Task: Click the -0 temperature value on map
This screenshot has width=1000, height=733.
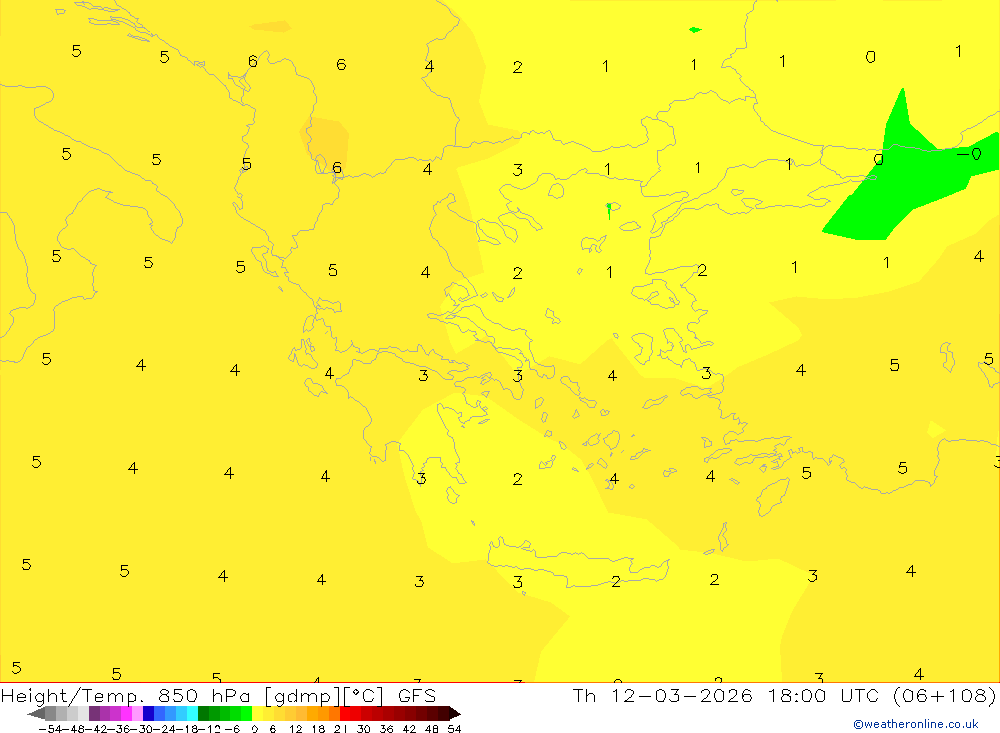Action: (x=969, y=154)
